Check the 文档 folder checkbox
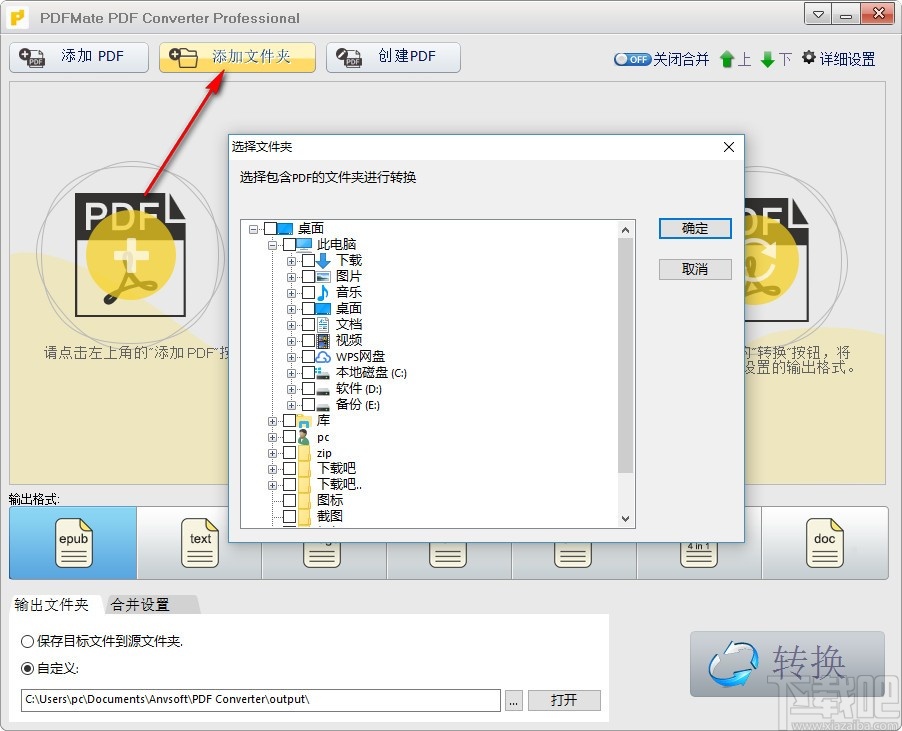 (x=308, y=324)
